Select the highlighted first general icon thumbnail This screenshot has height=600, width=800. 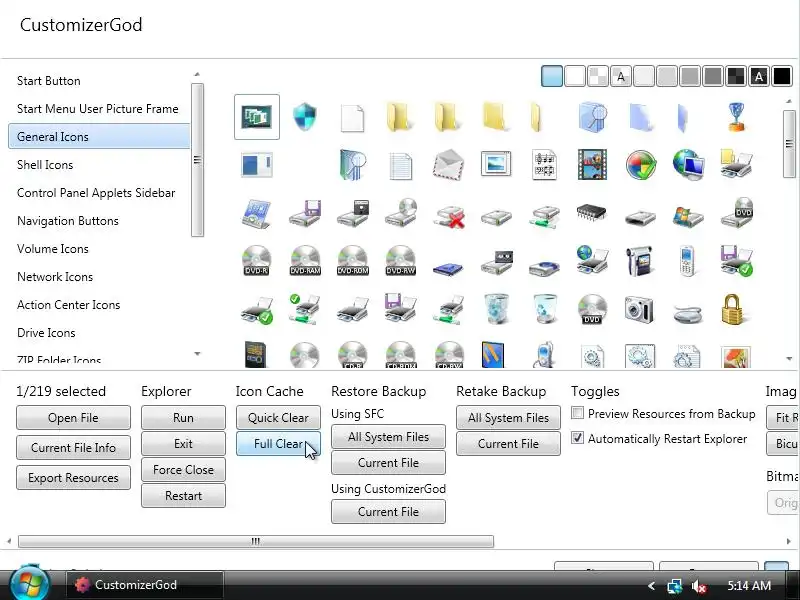pos(257,116)
